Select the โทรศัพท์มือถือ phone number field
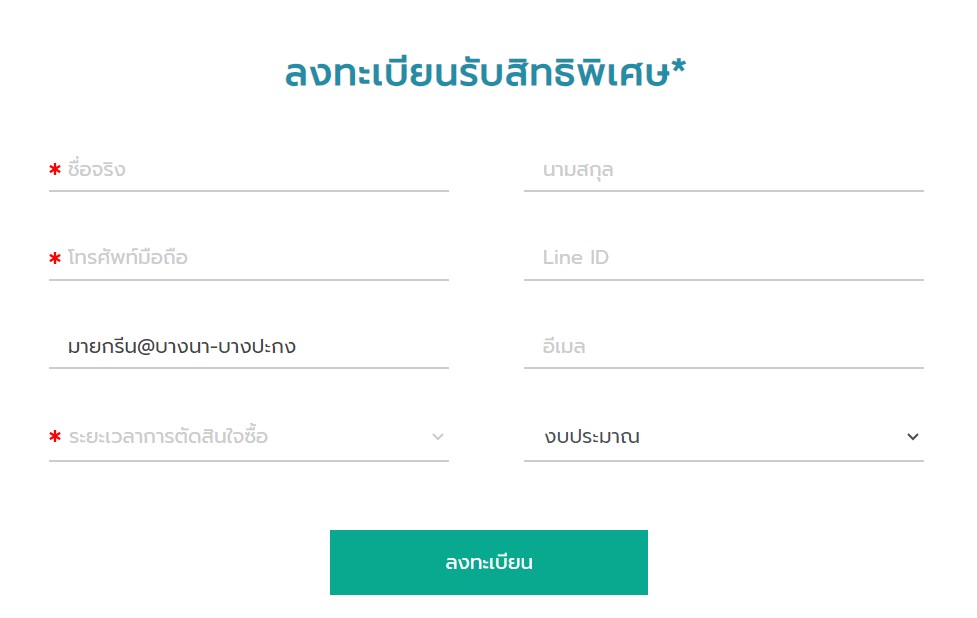This screenshot has height=618, width=977. point(249,258)
